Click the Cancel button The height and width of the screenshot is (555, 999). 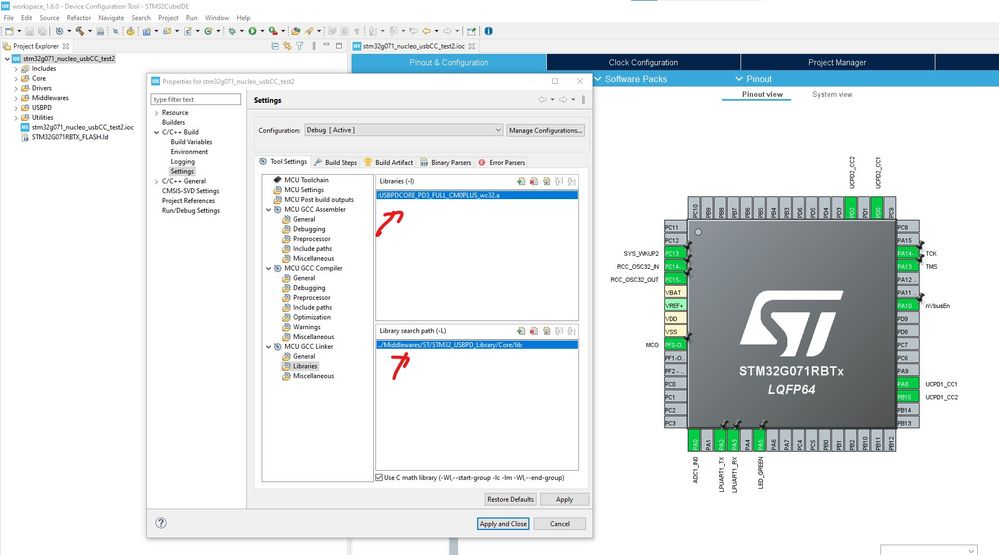click(x=560, y=524)
